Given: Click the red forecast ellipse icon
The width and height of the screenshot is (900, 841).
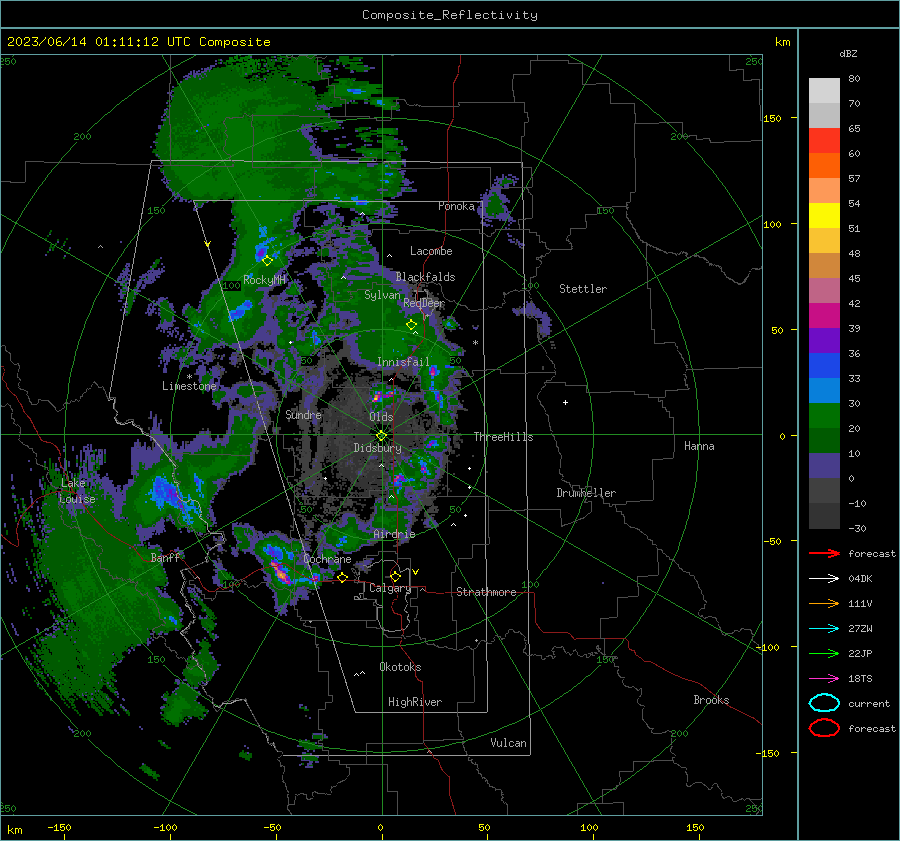Looking at the screenshot, I should 824,728.
